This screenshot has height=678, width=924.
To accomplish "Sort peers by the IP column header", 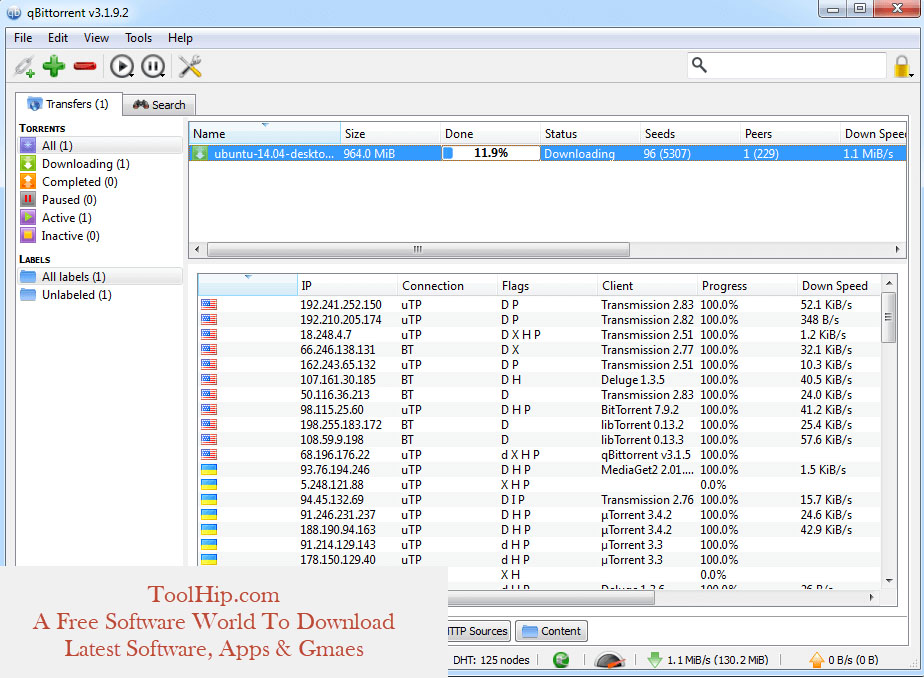I will [348, 286].
